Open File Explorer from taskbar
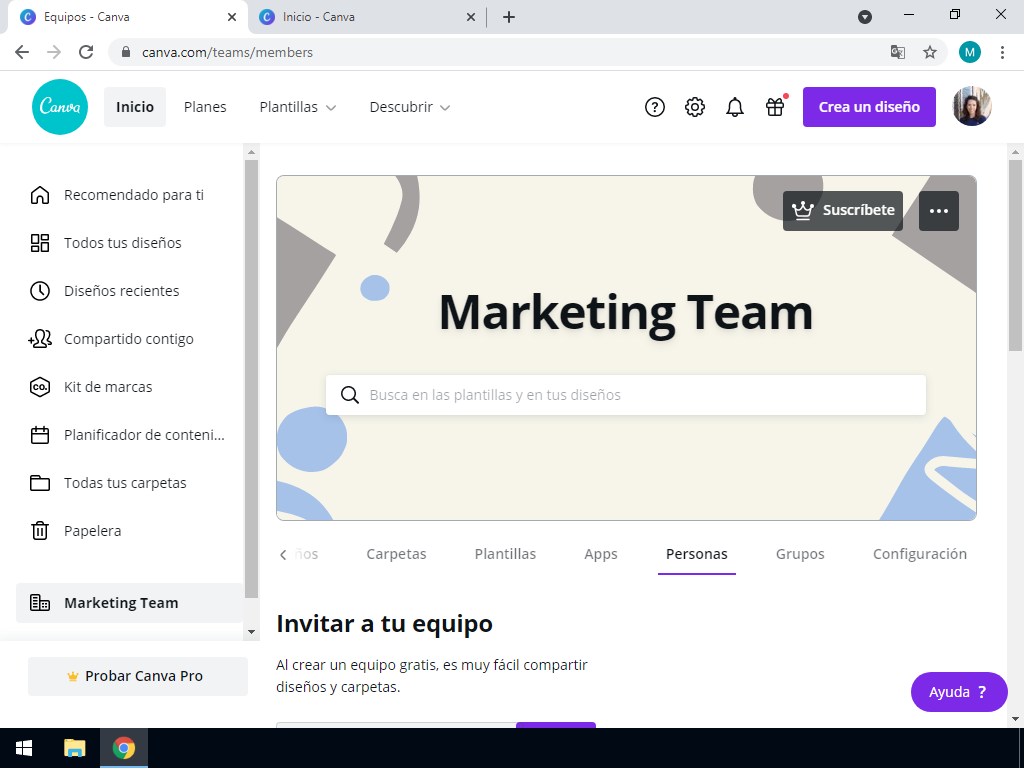Viewport: 1024px width, 768px height. 74,748
